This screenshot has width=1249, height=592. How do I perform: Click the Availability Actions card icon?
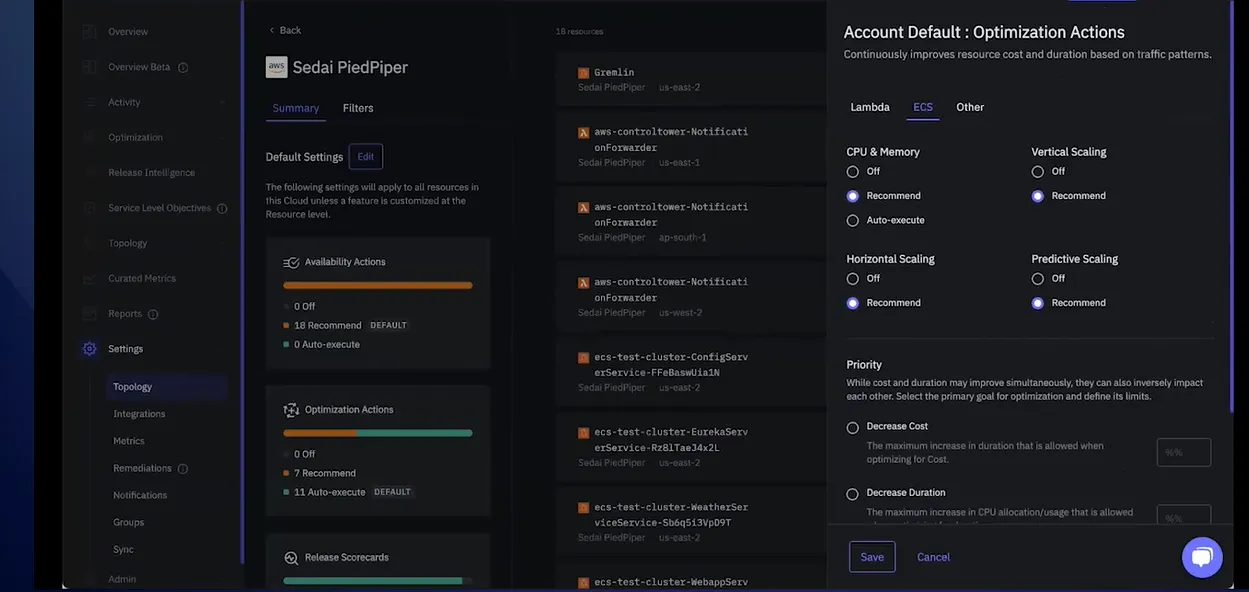coord(291,262)
